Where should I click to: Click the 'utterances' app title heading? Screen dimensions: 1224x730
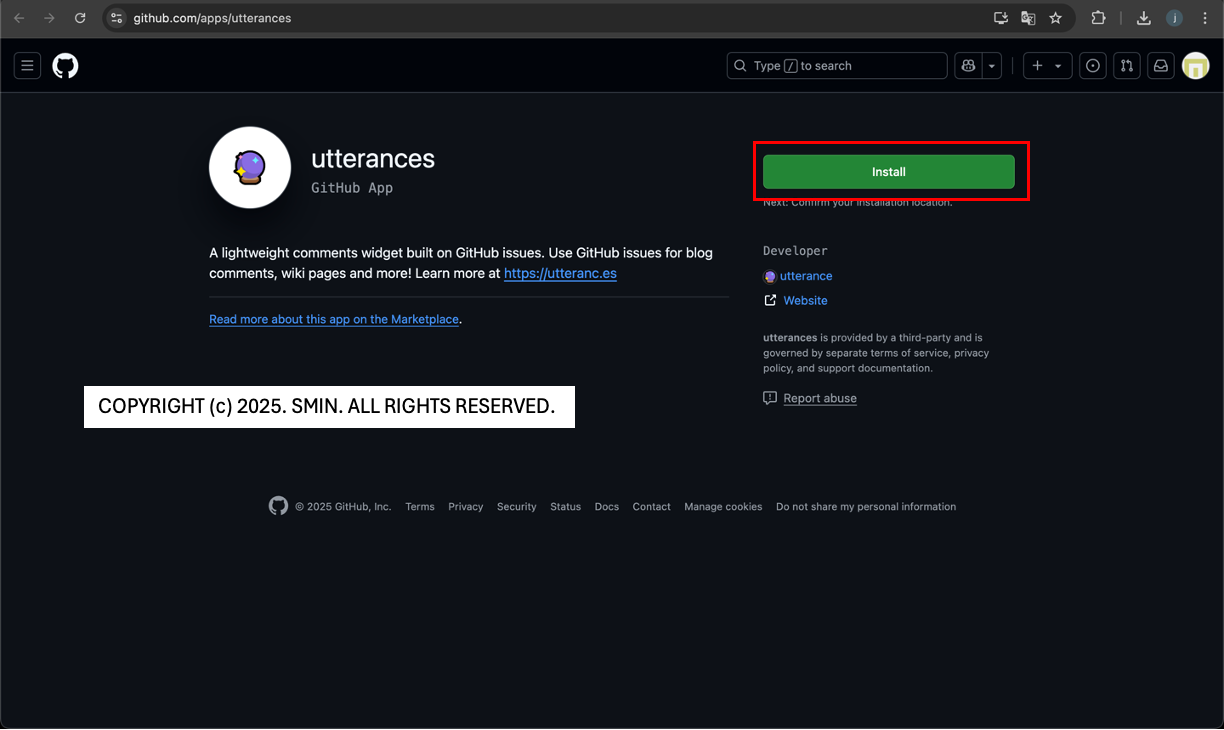tap(373, 159)
